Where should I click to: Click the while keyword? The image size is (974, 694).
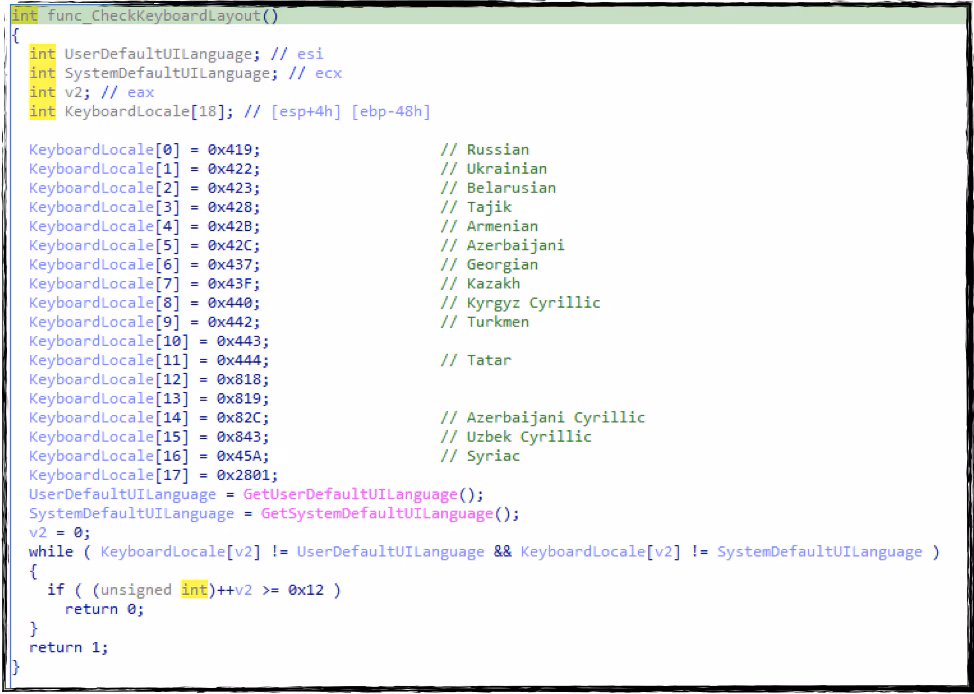(x=50, y=552)
